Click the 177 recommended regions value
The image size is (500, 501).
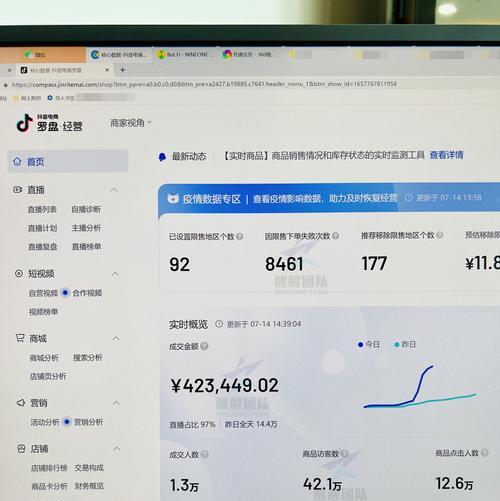374,263
